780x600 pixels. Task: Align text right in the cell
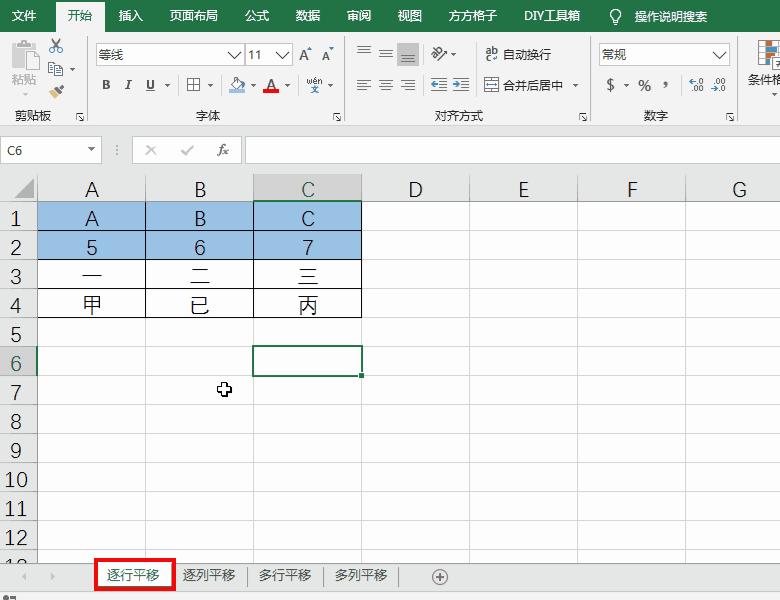coord(408,85)
